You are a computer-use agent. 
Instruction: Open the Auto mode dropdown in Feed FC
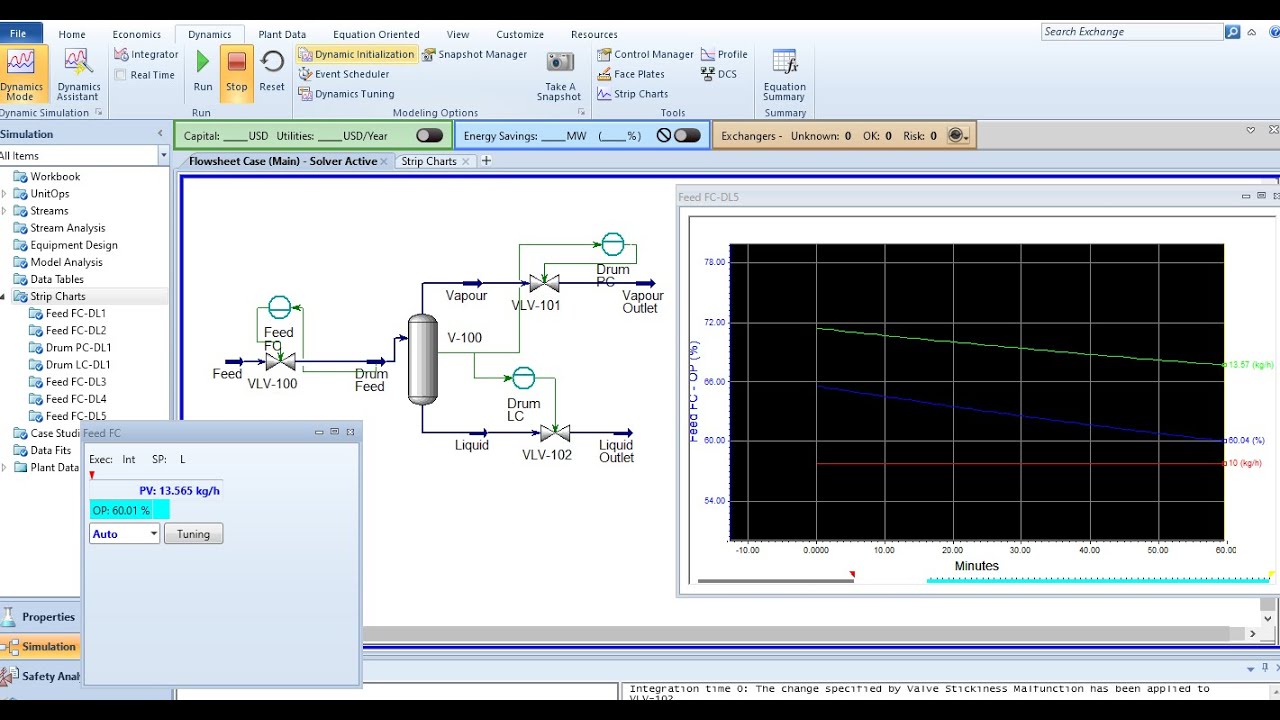pos(153,534)
